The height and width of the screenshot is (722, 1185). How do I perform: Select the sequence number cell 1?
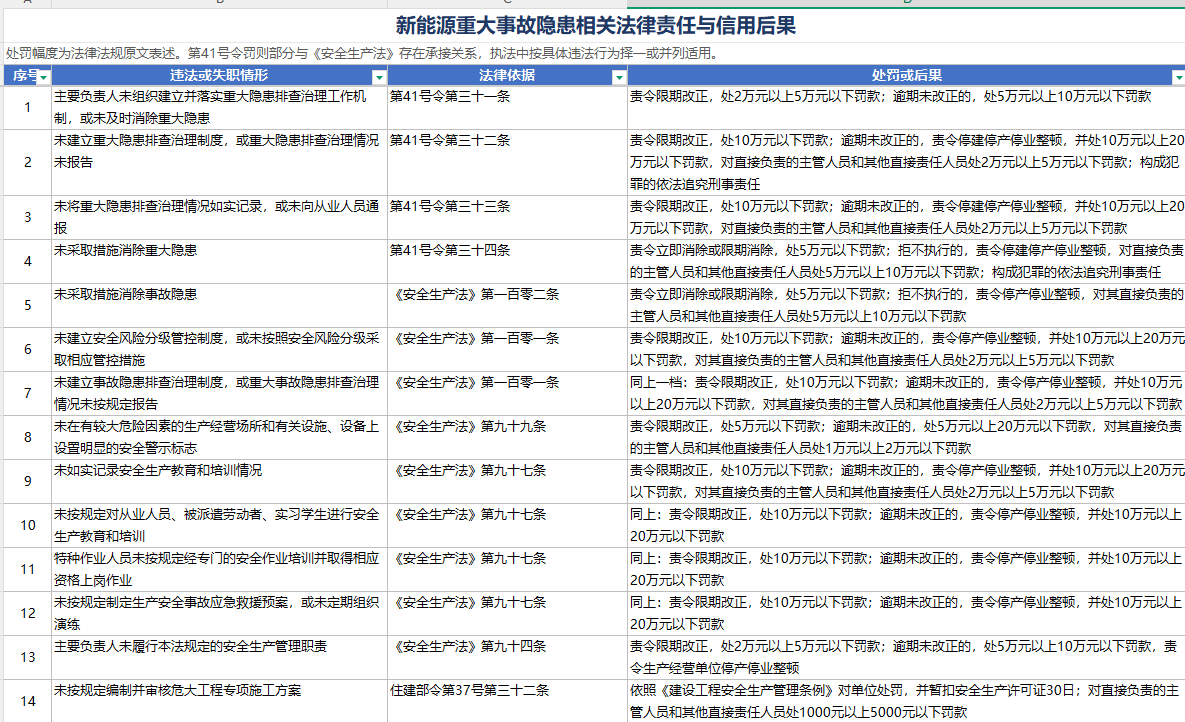(28, 107)
